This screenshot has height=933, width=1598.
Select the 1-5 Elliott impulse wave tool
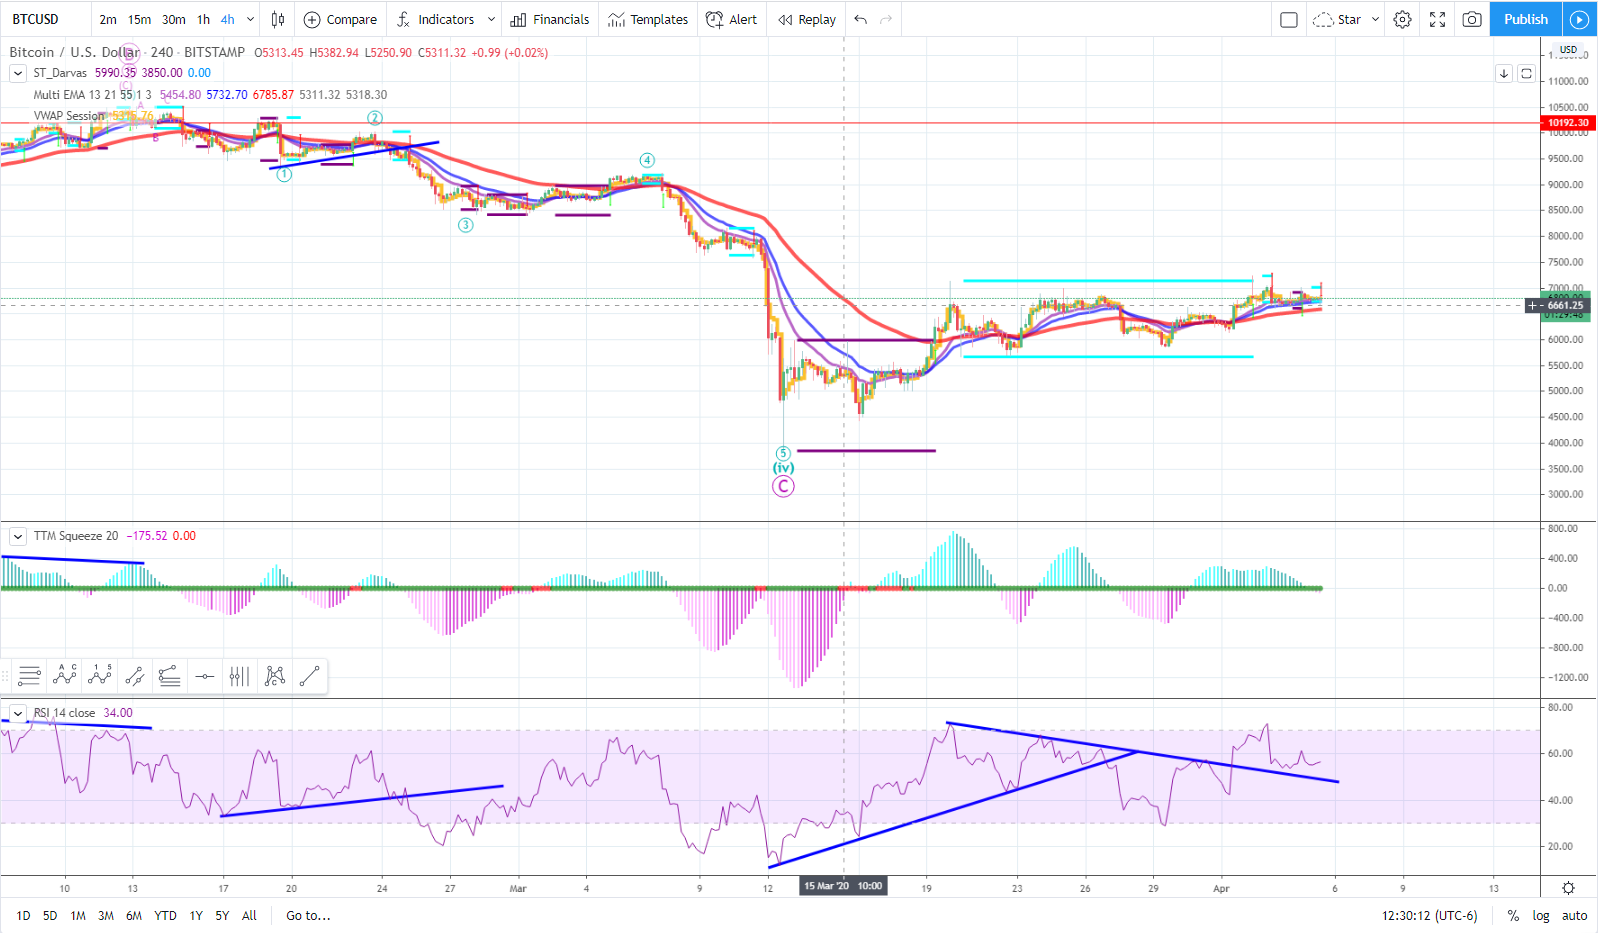[100, 677]
